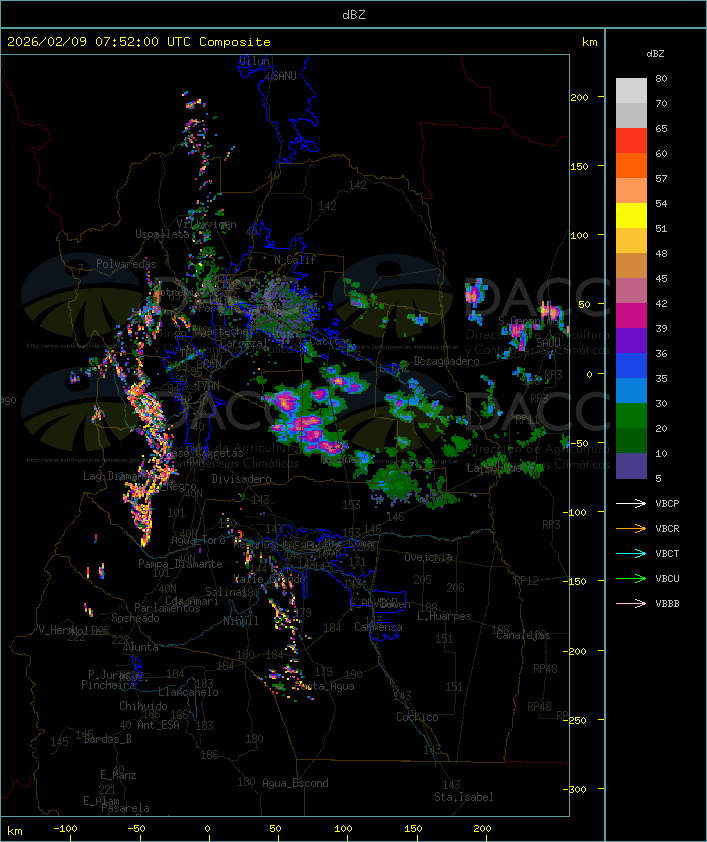Select the slate 5-10 dBZ swatch
The width and height of the screenshot is (707, 842).
[x=631, y=466]
